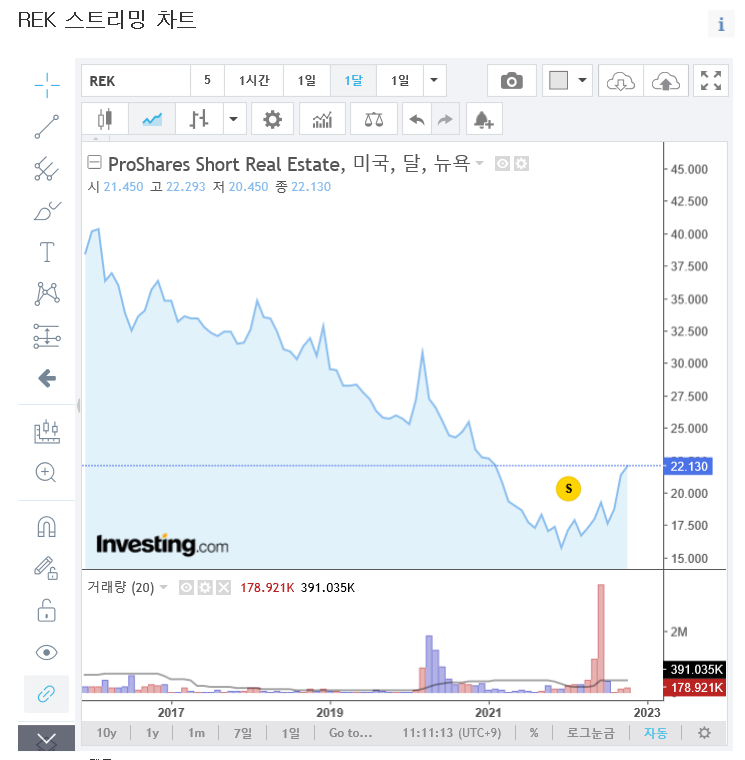Set range to 1y

click(x=152, y=733)
